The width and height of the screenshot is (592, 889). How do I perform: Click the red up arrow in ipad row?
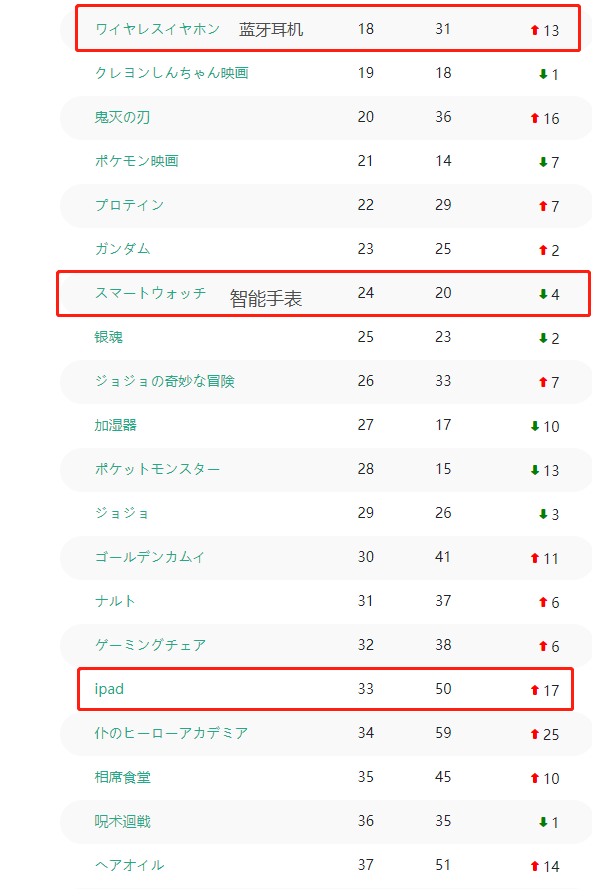click(534, 690)
